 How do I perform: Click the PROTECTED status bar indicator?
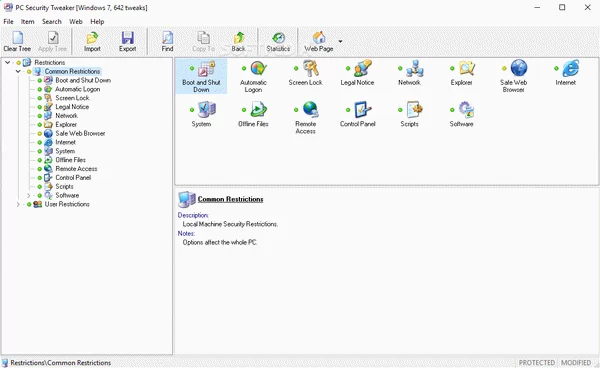click(536, 363)
